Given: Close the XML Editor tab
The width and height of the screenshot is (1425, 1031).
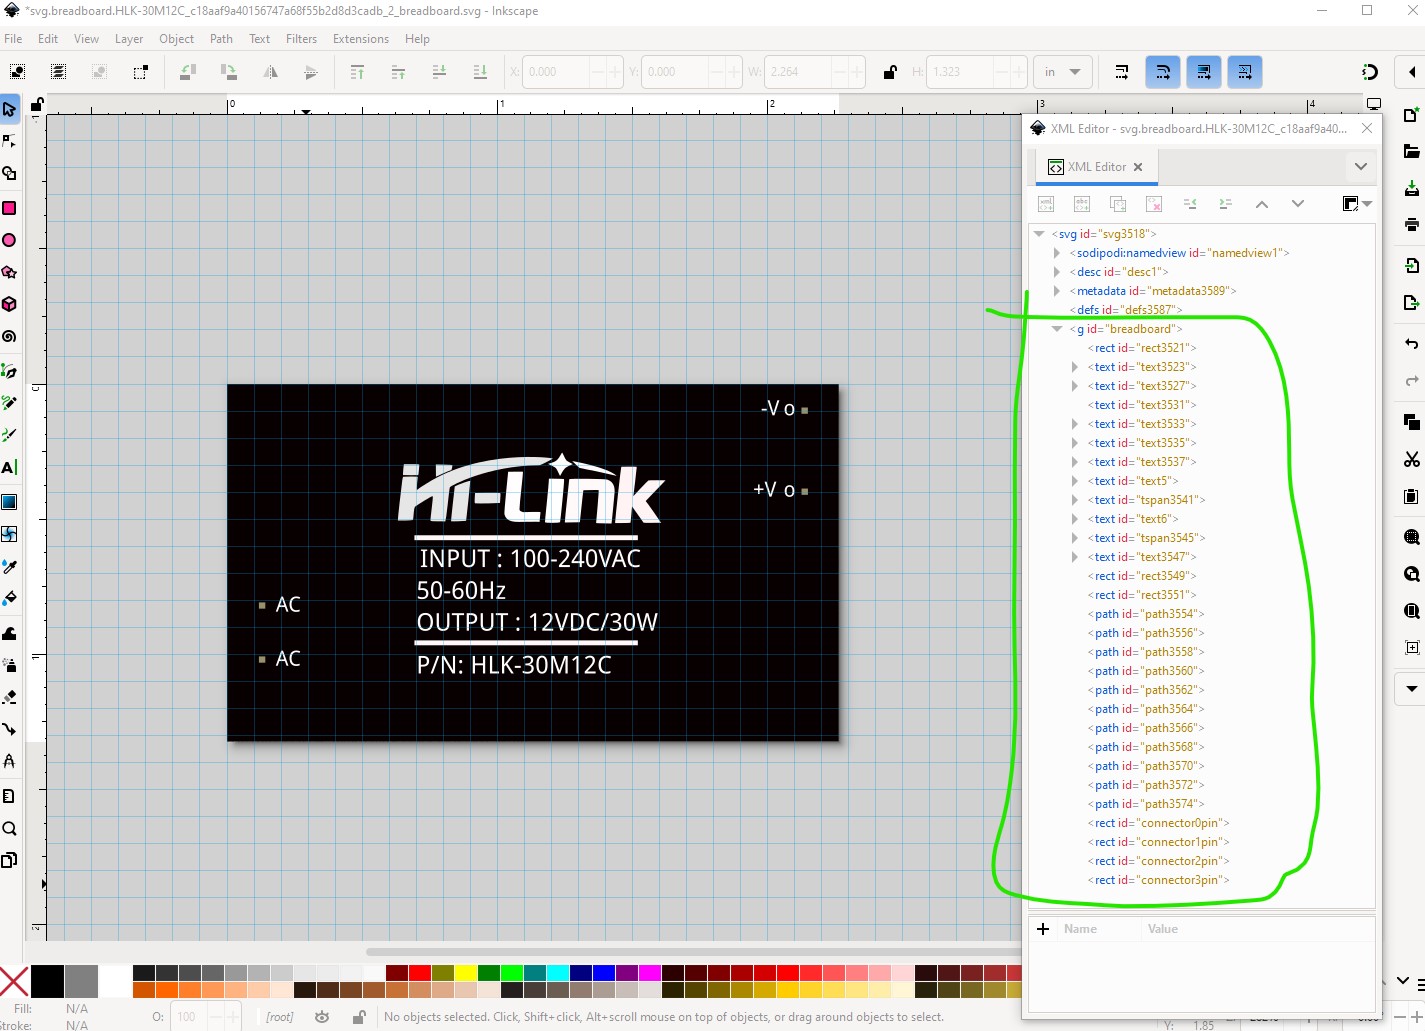Looking at the screenshot, I should point(1138,167).
